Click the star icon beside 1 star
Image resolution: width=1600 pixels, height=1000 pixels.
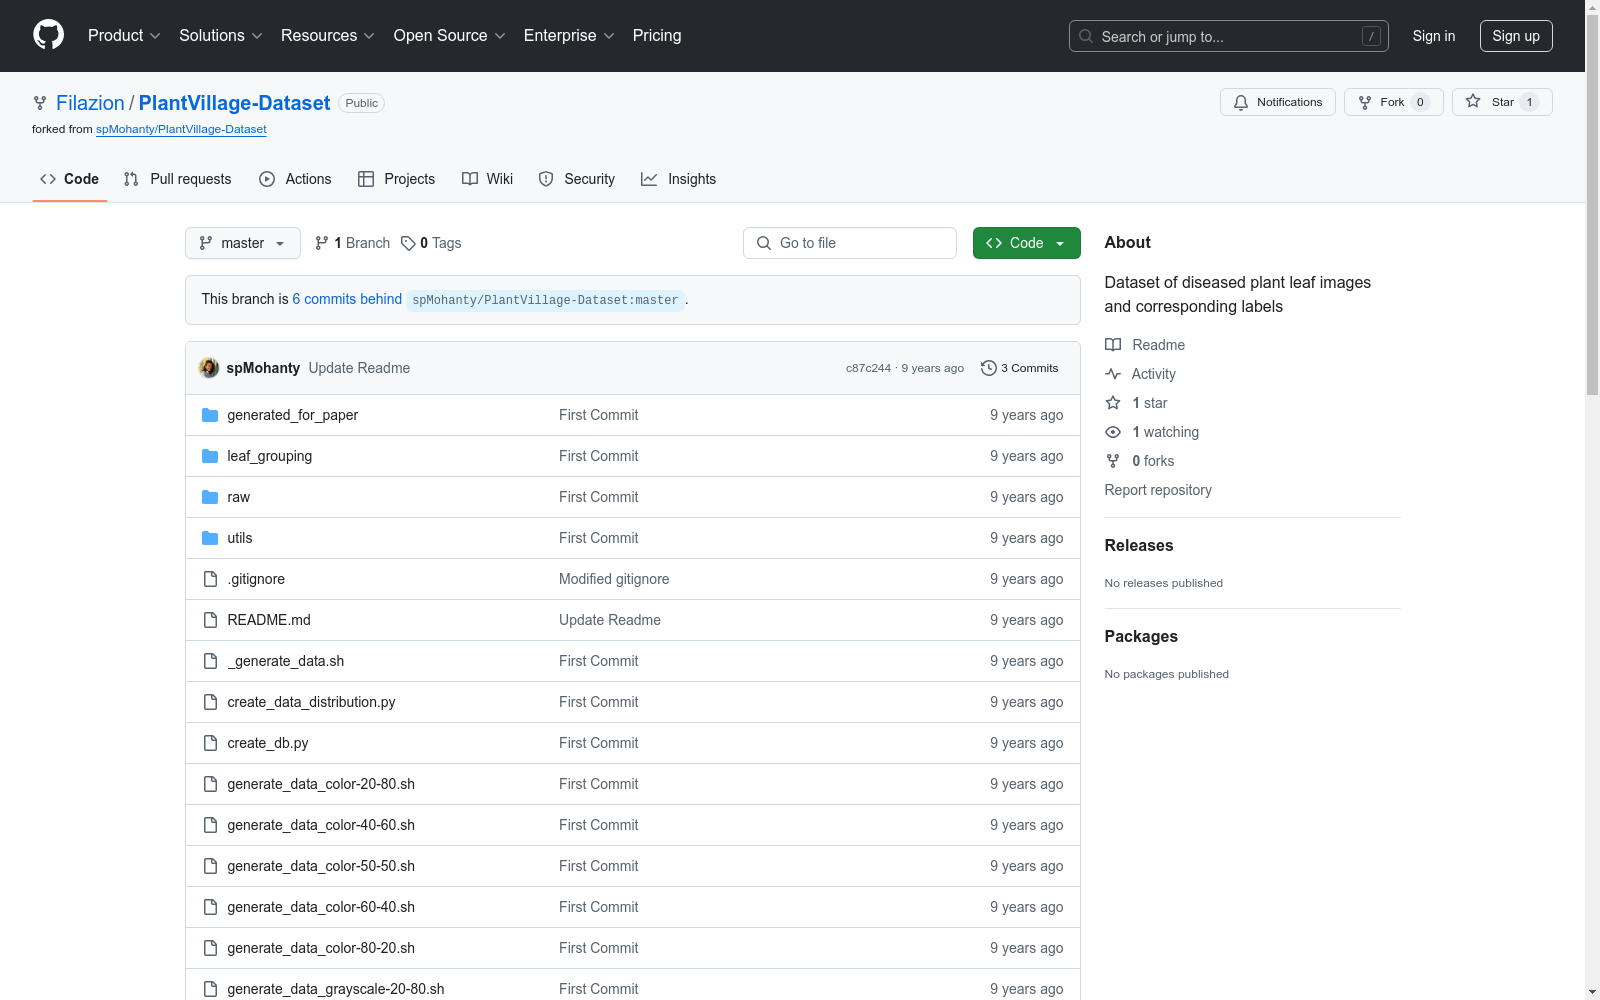1113,403
